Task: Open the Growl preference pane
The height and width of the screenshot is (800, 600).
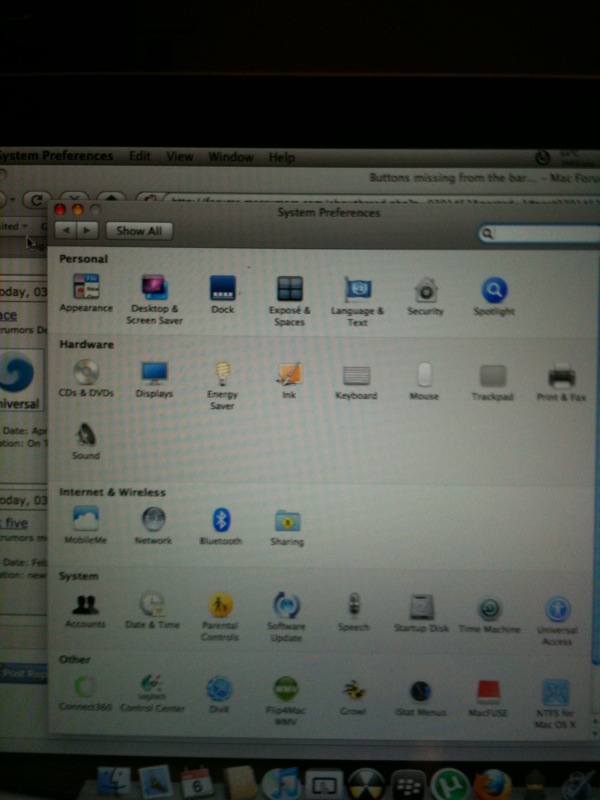Action: click(353, 697)
